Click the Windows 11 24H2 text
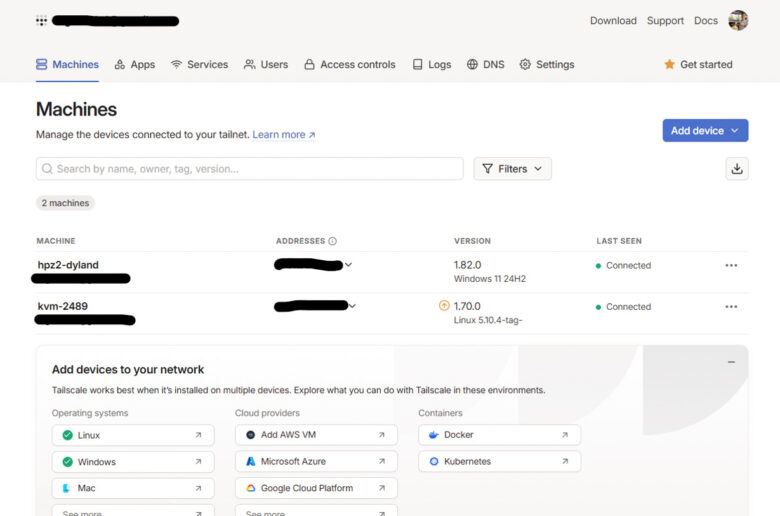This screenshot has width=780, height=516. pyautogui.click(x=489, y=279)
